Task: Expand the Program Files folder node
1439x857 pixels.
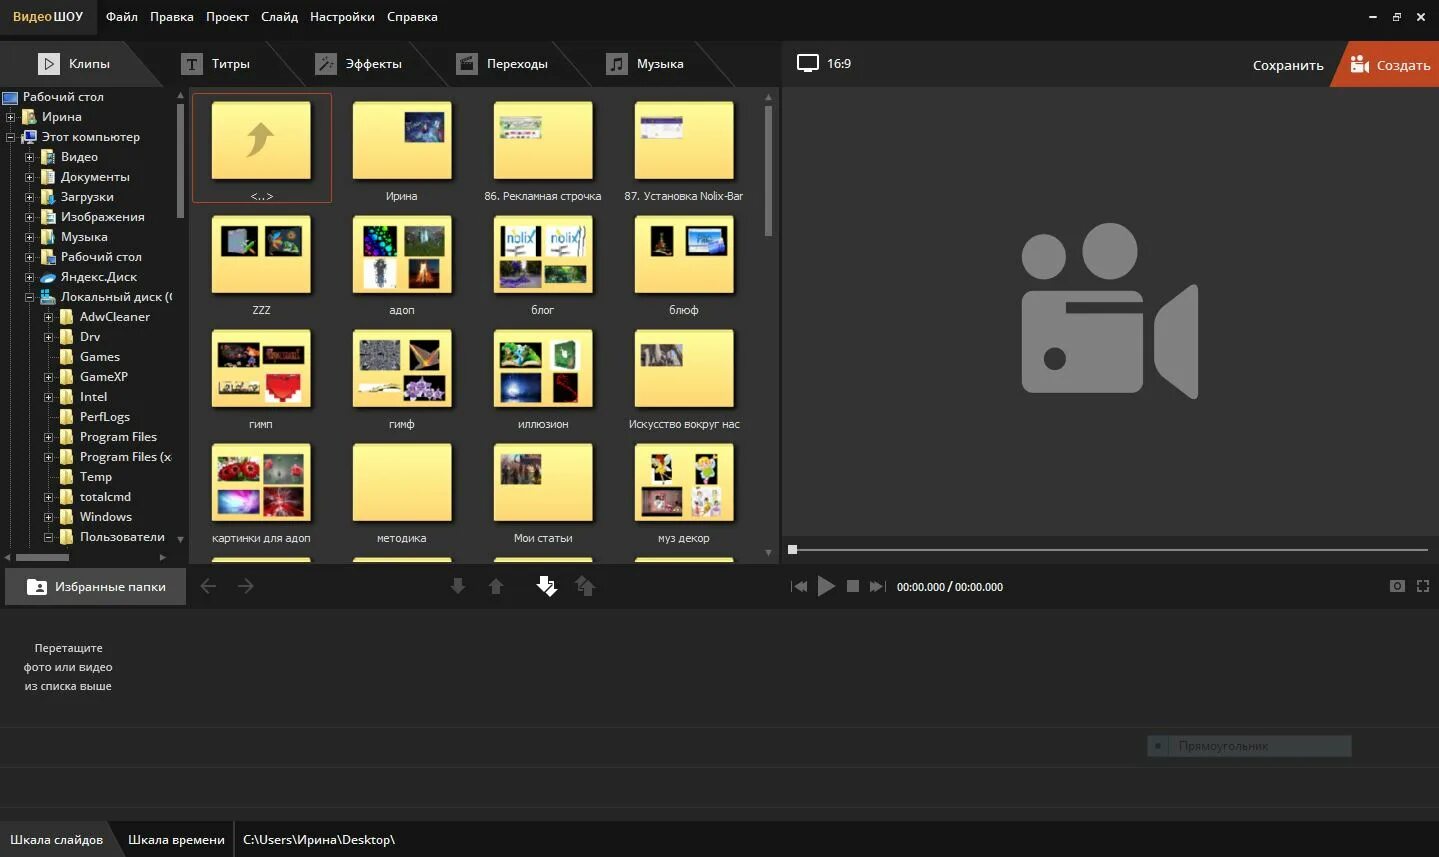Action: [x=48, y=437]
